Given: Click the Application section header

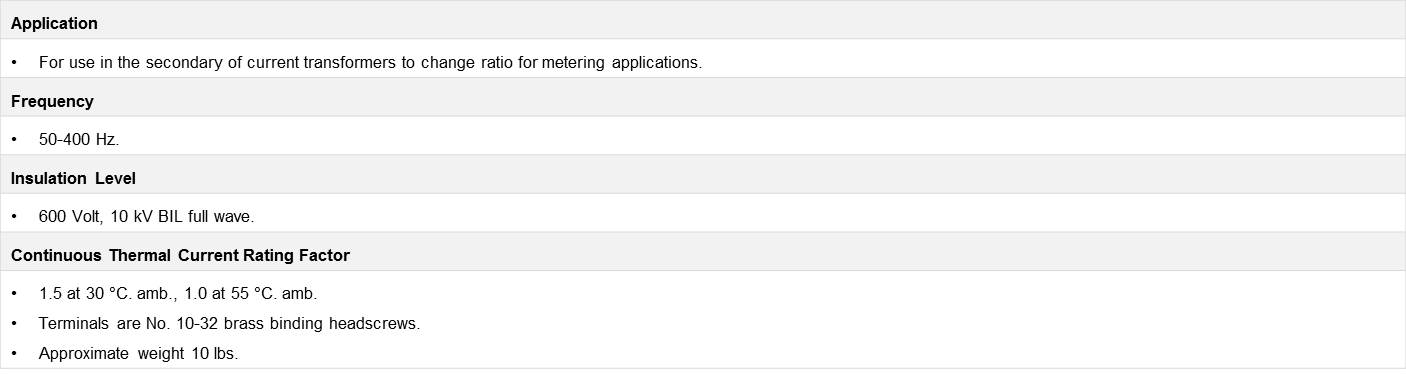Looking at the screenshot, I should pyautogui.click(x=54, y=23).
